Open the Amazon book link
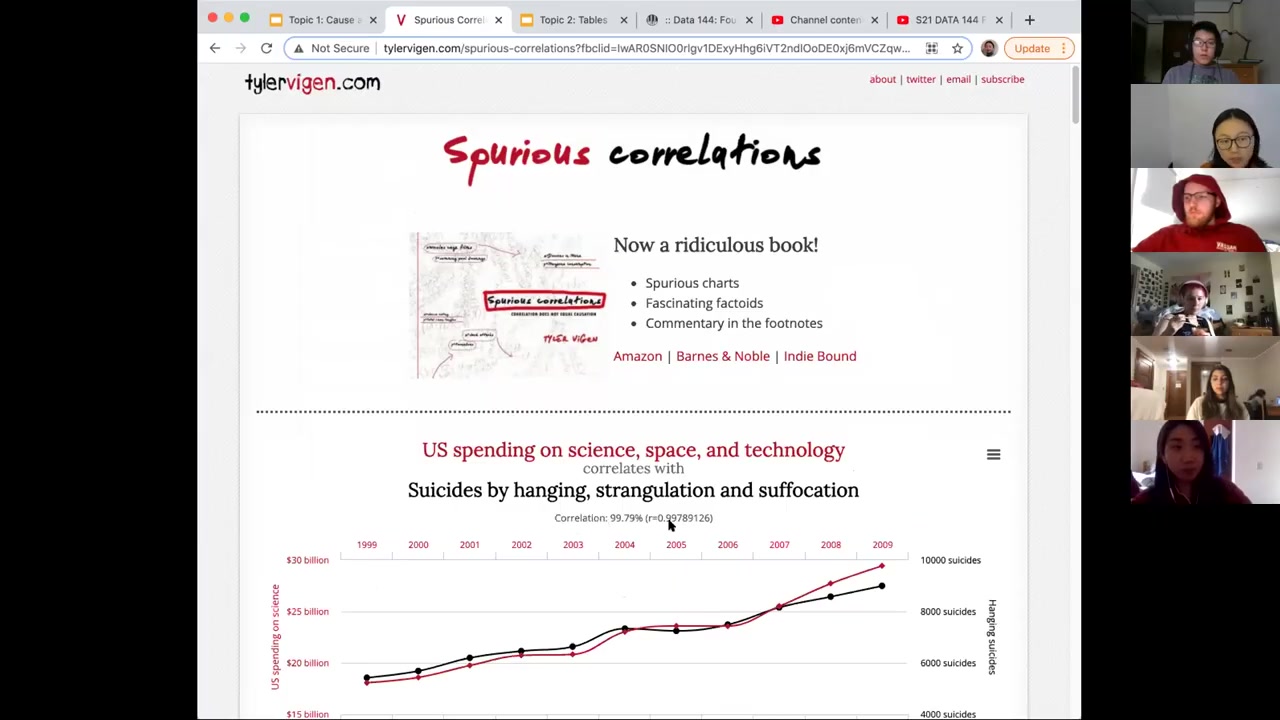 (637, 356)
